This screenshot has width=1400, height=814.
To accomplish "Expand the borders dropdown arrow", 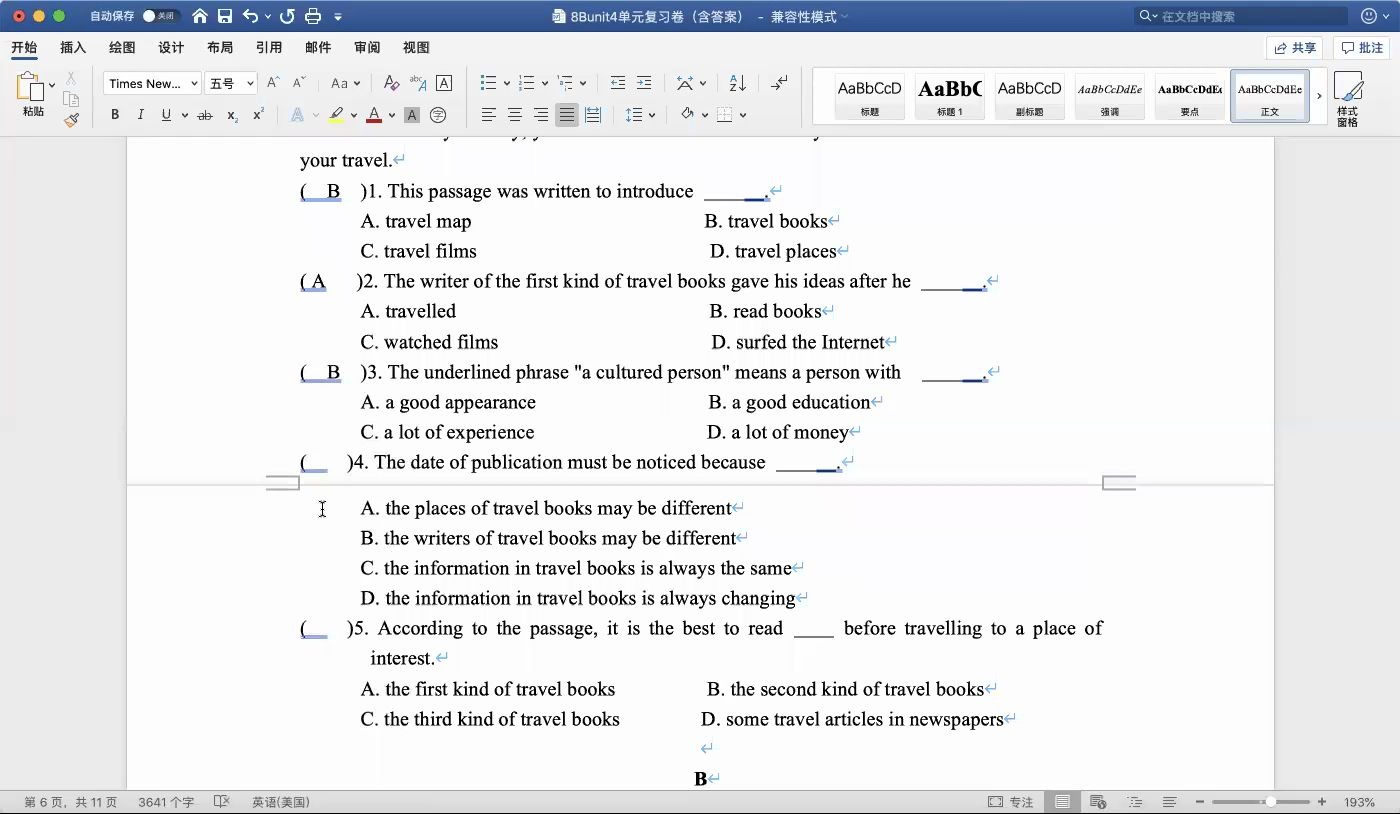I will [744, 115].
